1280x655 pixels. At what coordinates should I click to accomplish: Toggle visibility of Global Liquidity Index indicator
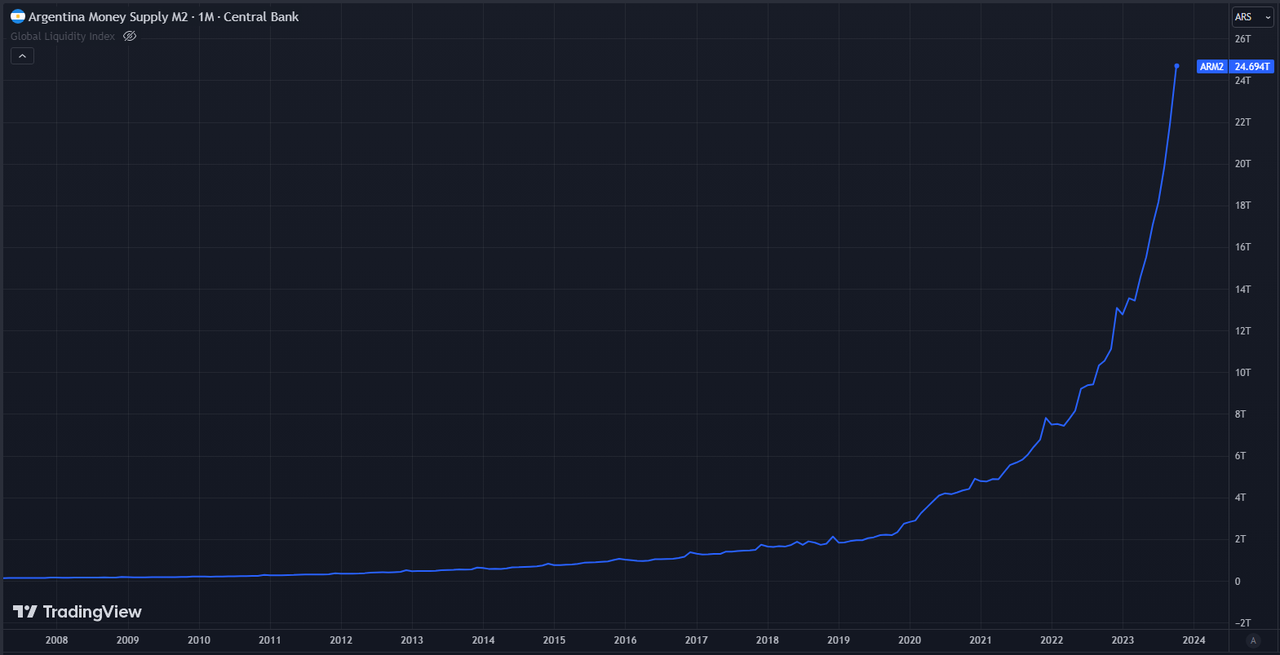click(129, 36)
